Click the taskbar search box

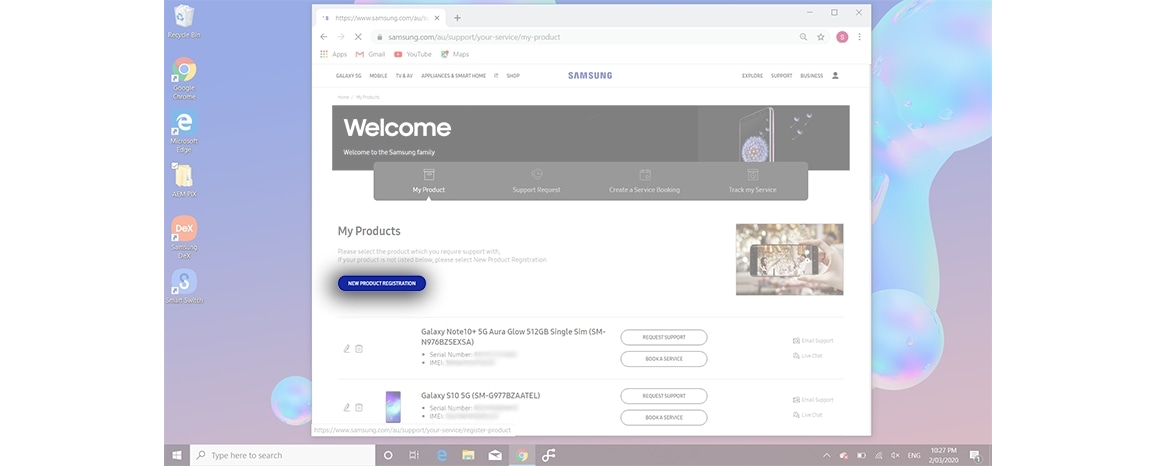coord(283,455)
